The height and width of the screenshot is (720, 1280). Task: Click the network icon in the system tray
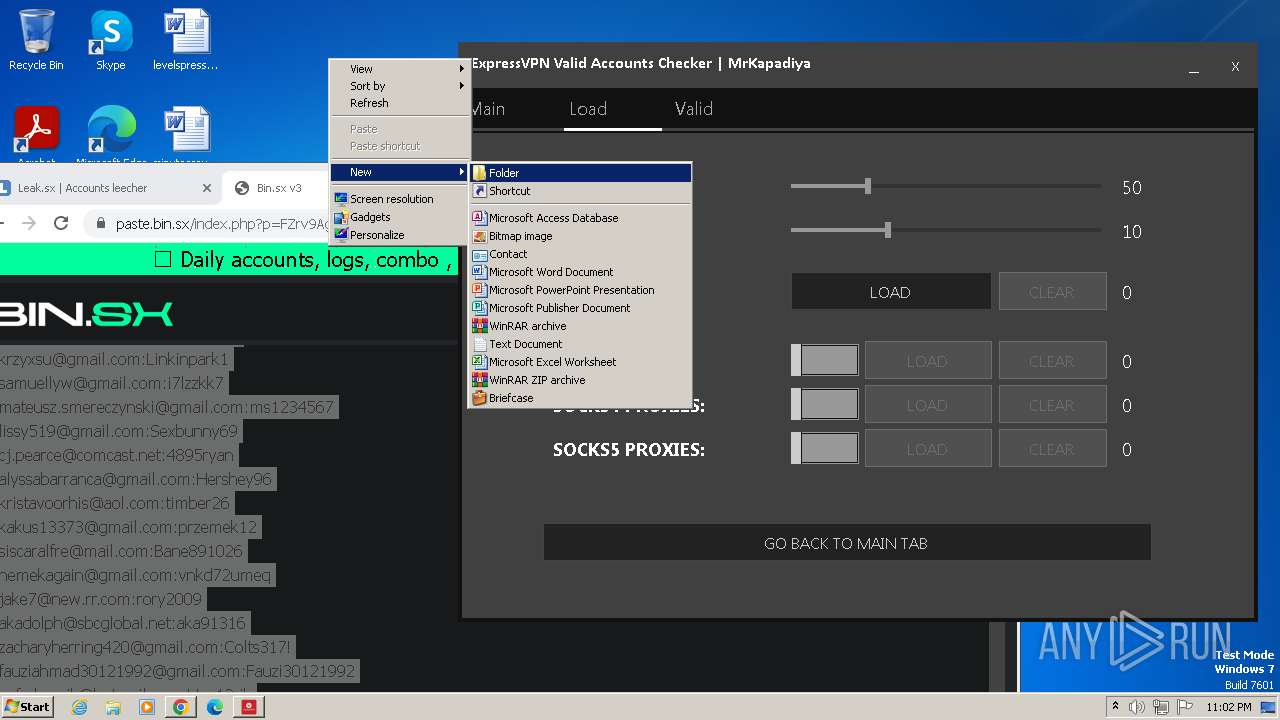(x=1160, y=707)
